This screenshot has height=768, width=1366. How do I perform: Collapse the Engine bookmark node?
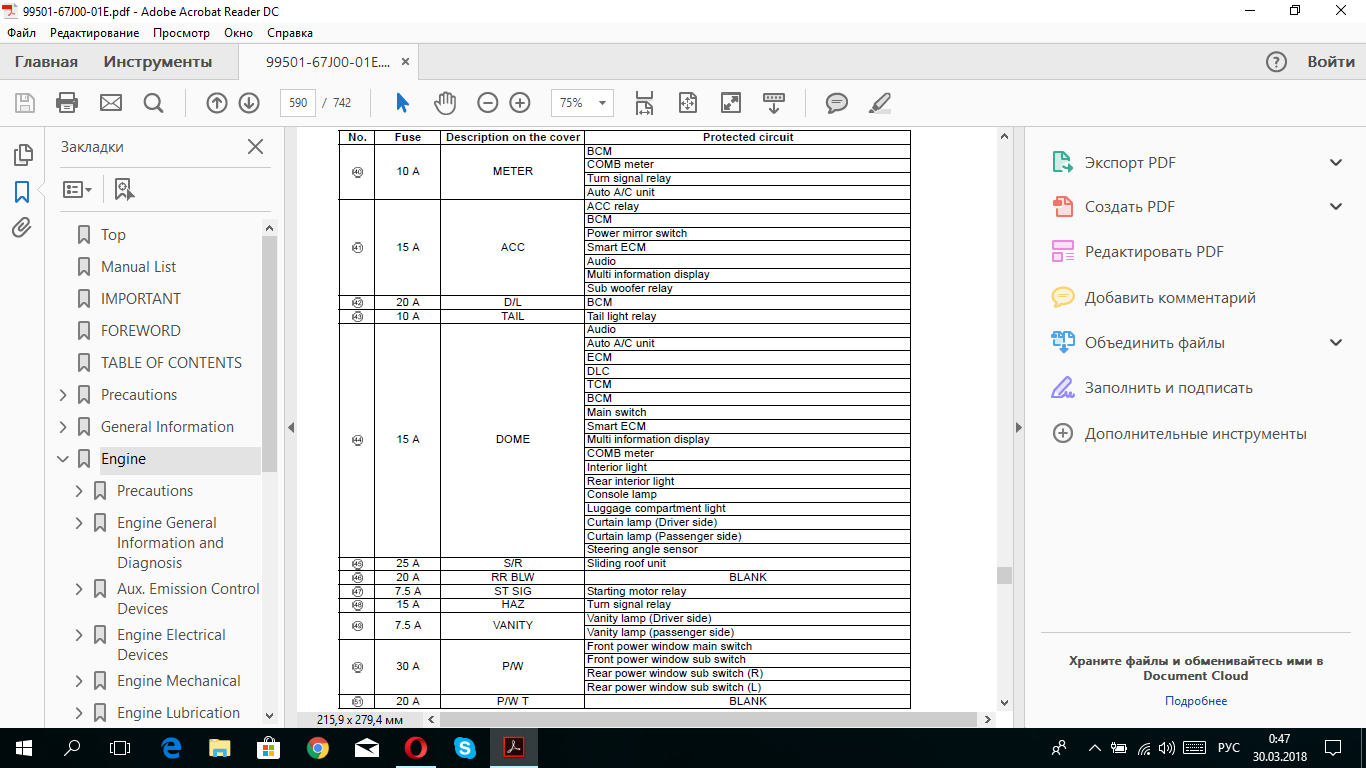pos(64,459)
